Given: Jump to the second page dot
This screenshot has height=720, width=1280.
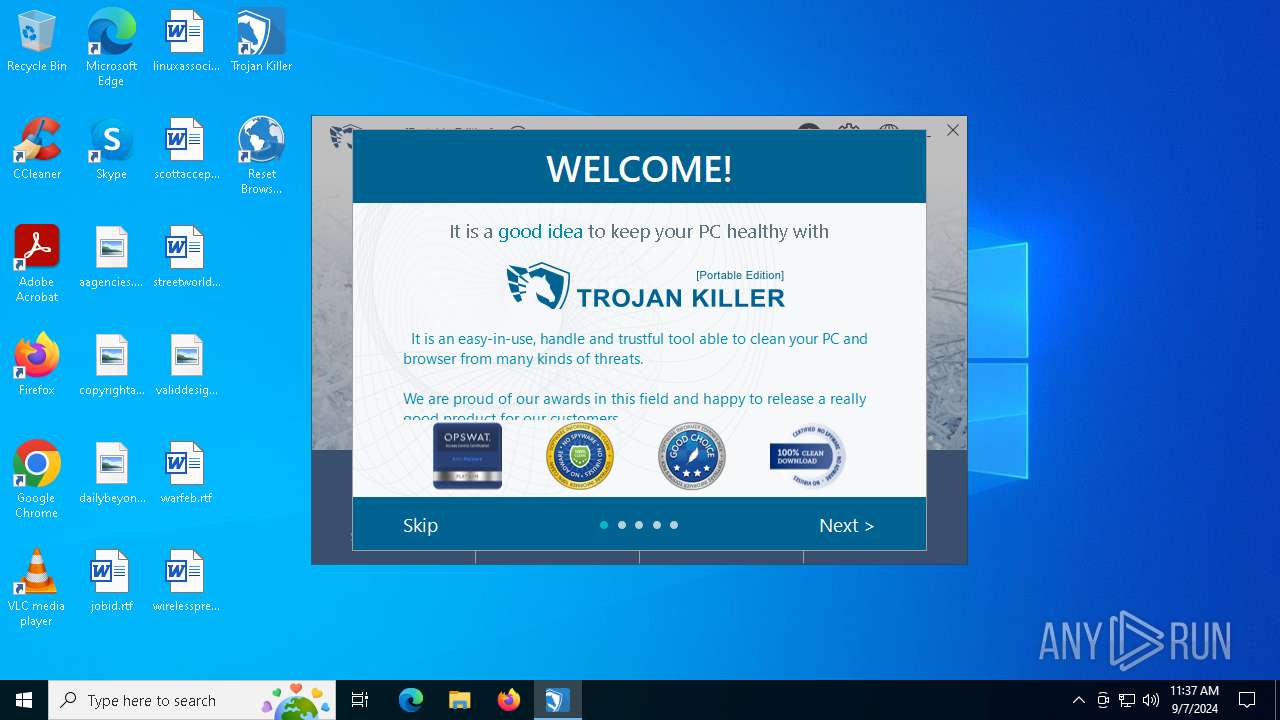Looking at the screenshot, I should click(x=622, y=525).
